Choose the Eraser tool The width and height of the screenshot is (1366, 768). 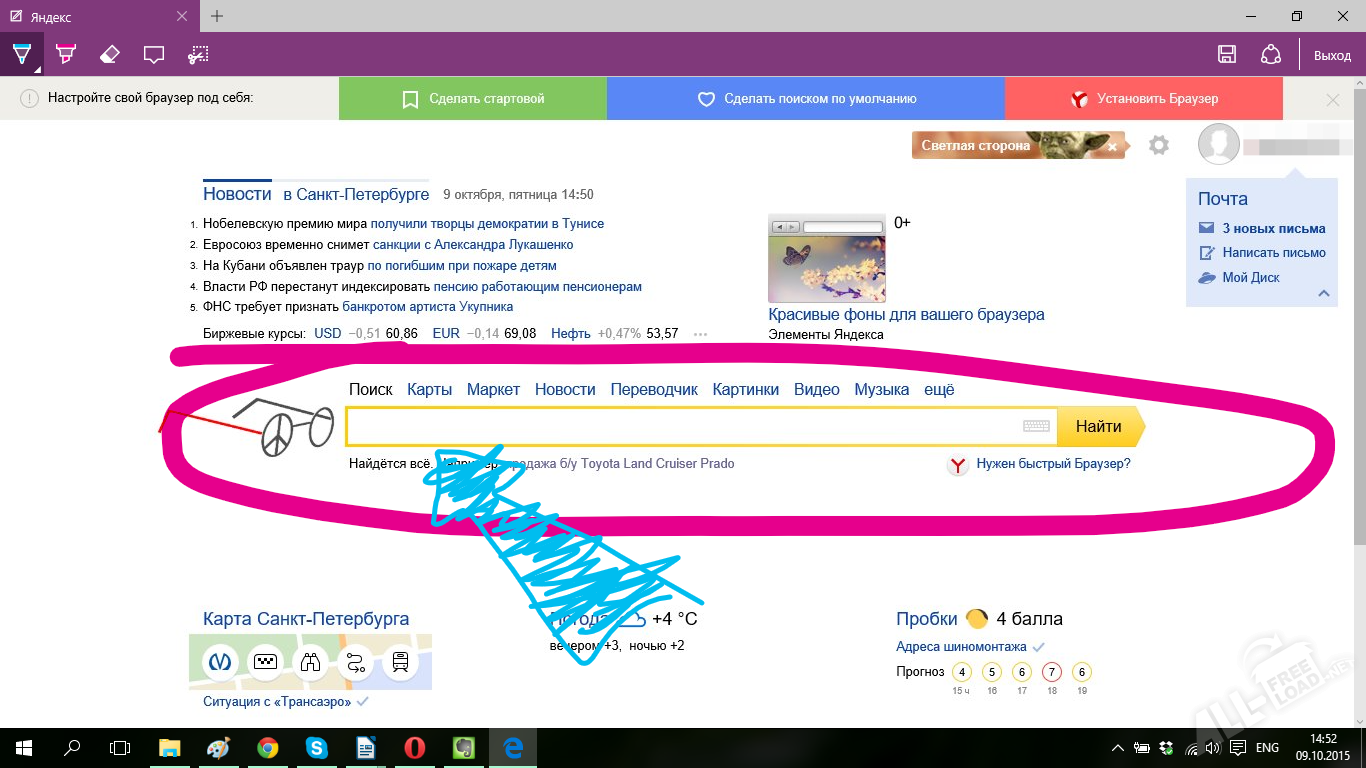[x=110, y=54]
